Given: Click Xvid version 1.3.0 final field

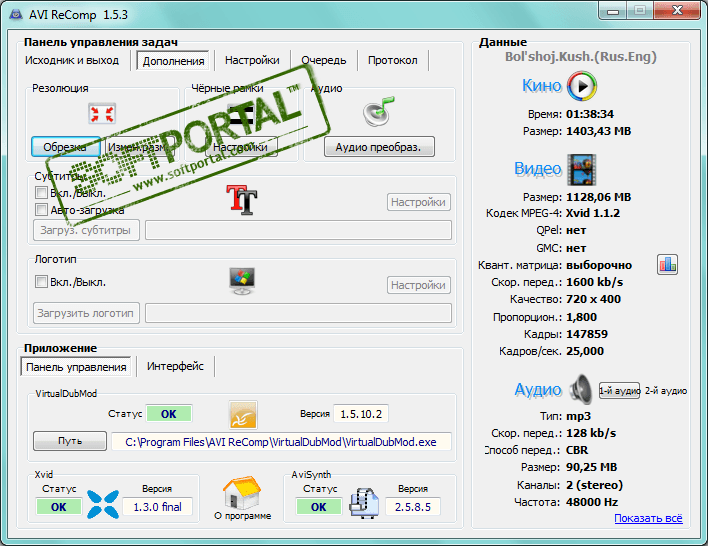Looking at the screenshot, I should tap(158, 507).
